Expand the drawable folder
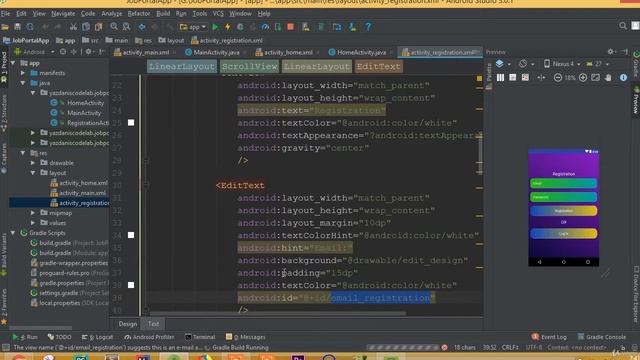Viewport: 640px width, 360px height. pos(33,163)
